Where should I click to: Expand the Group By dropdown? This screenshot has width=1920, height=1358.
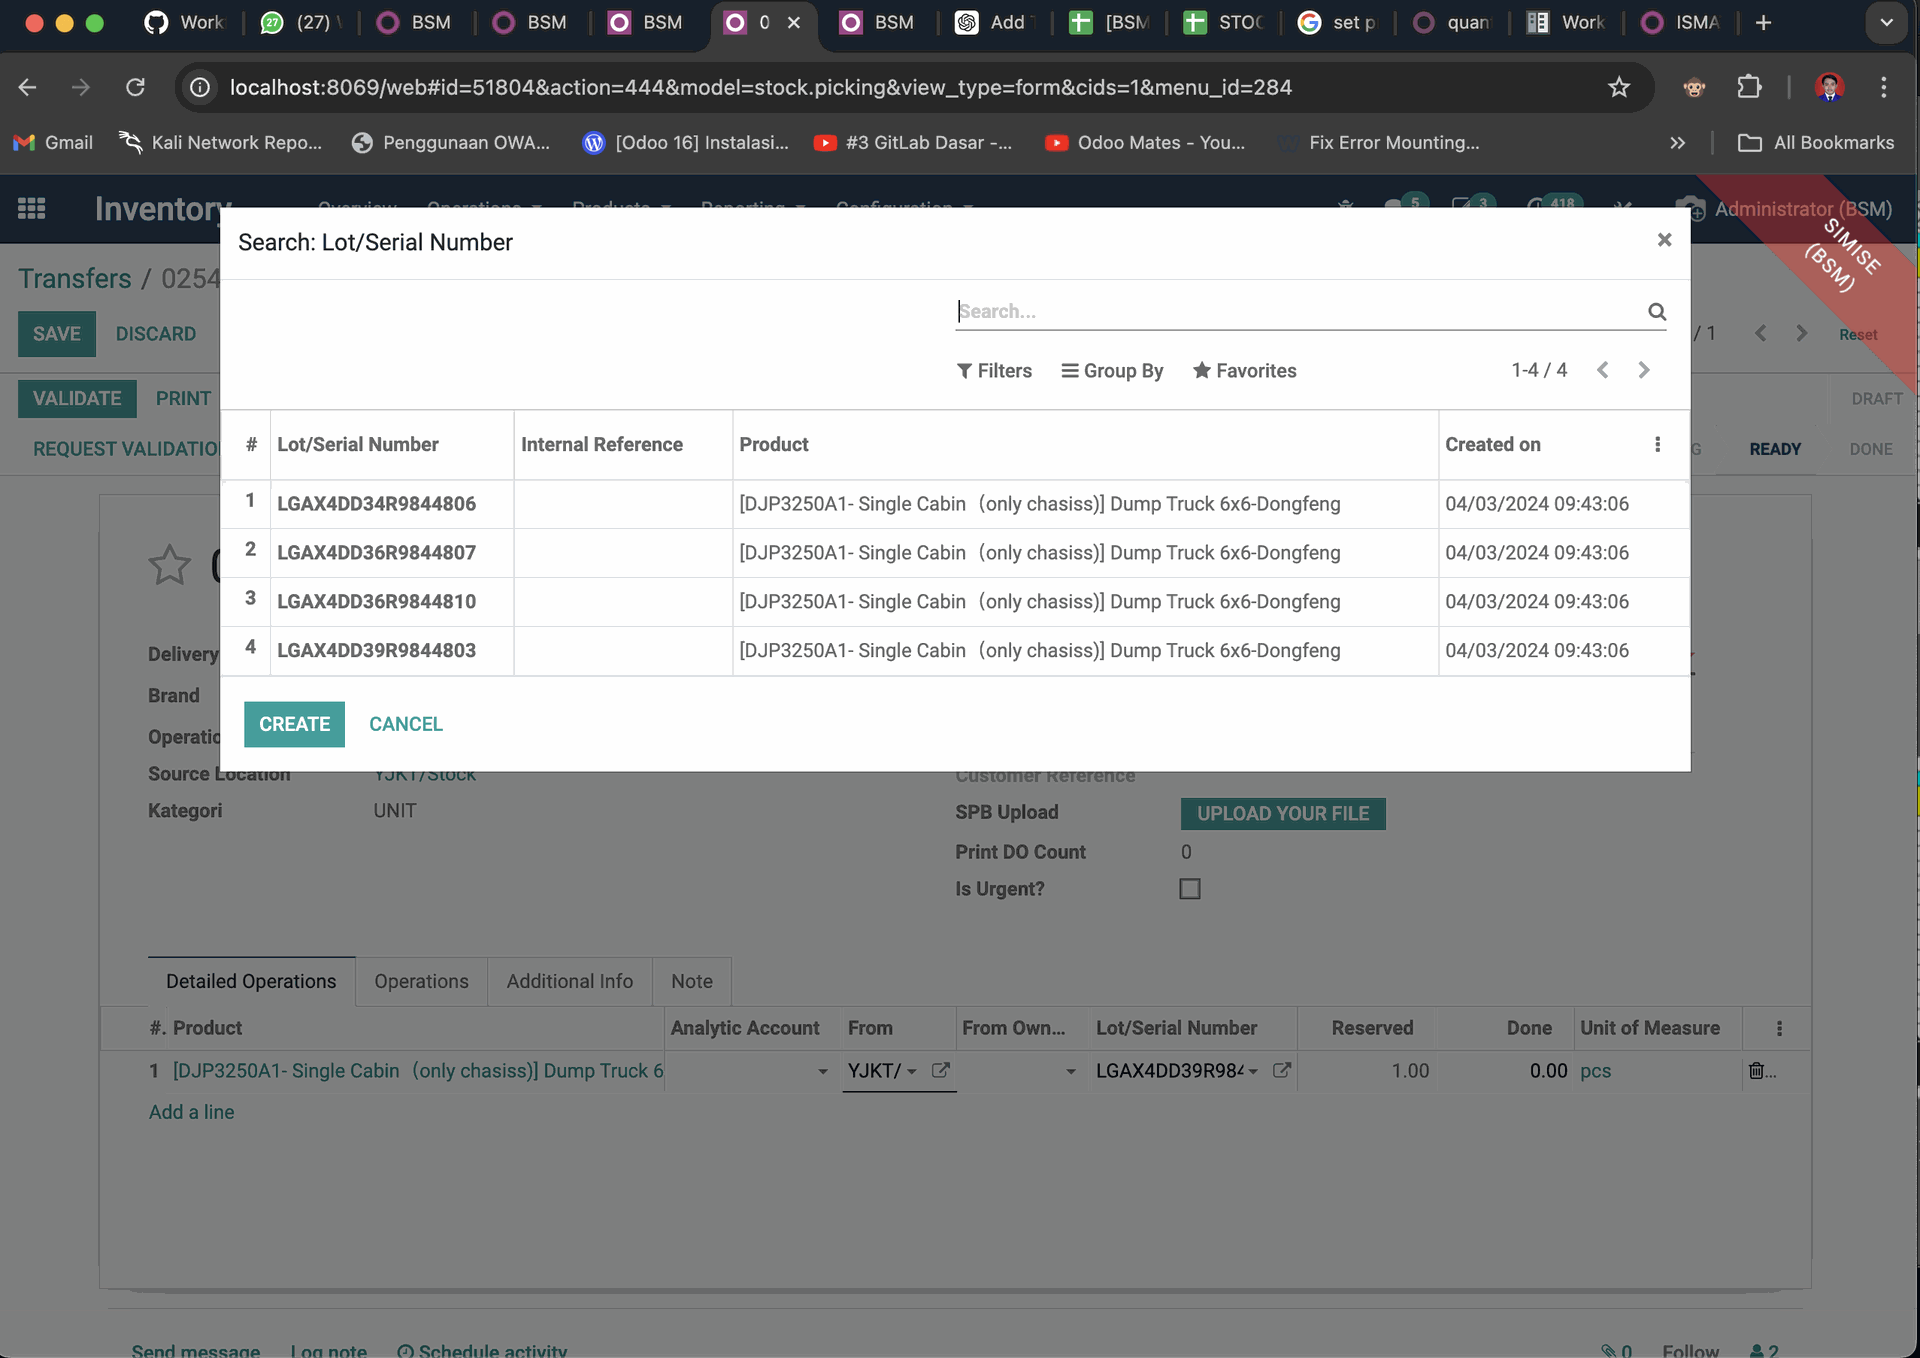(1112, 371)
